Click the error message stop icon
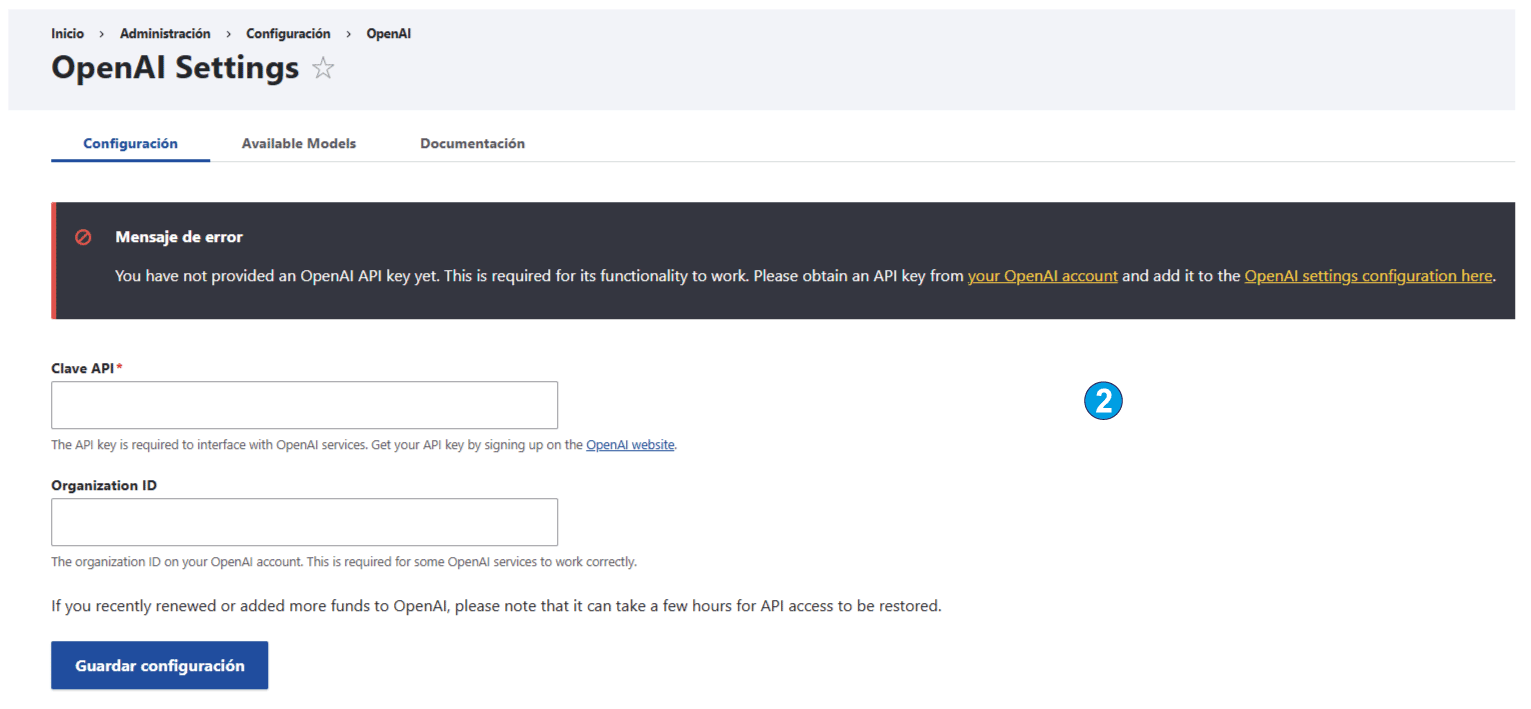This screenshot has height=709, width=1531. (x=84, y=238)
